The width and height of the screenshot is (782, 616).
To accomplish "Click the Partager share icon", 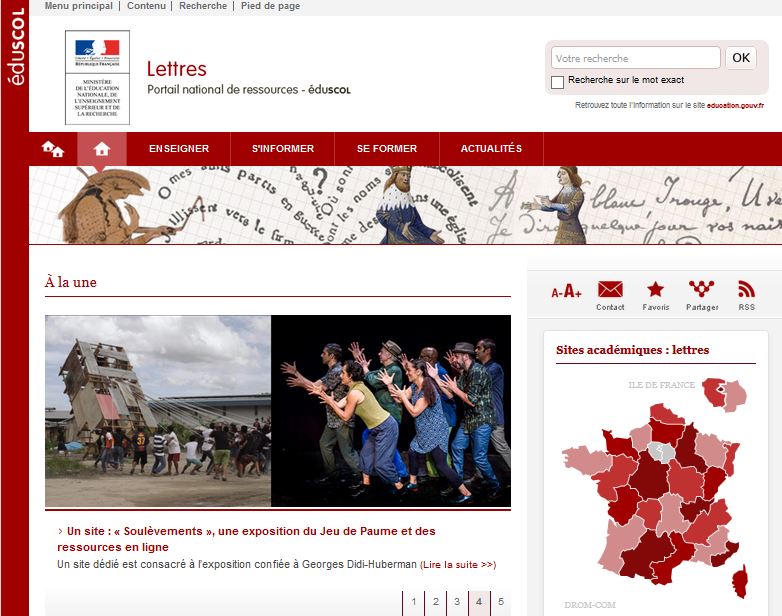I will coord(702,290).
